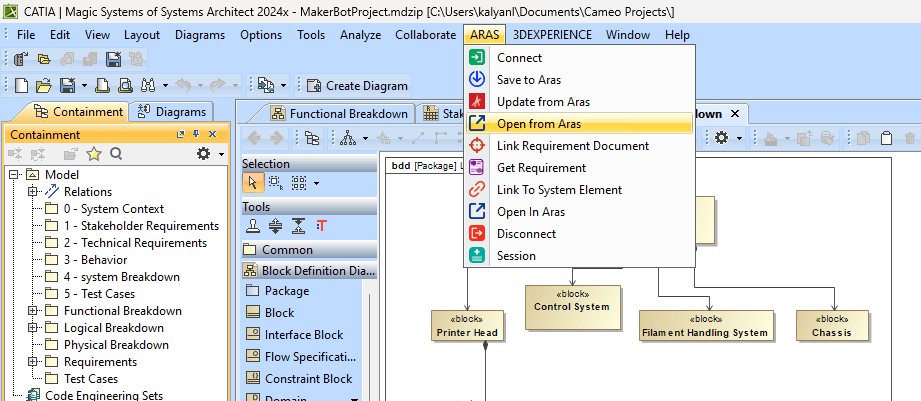Close the active diagram tab with X

click(735, 113)
